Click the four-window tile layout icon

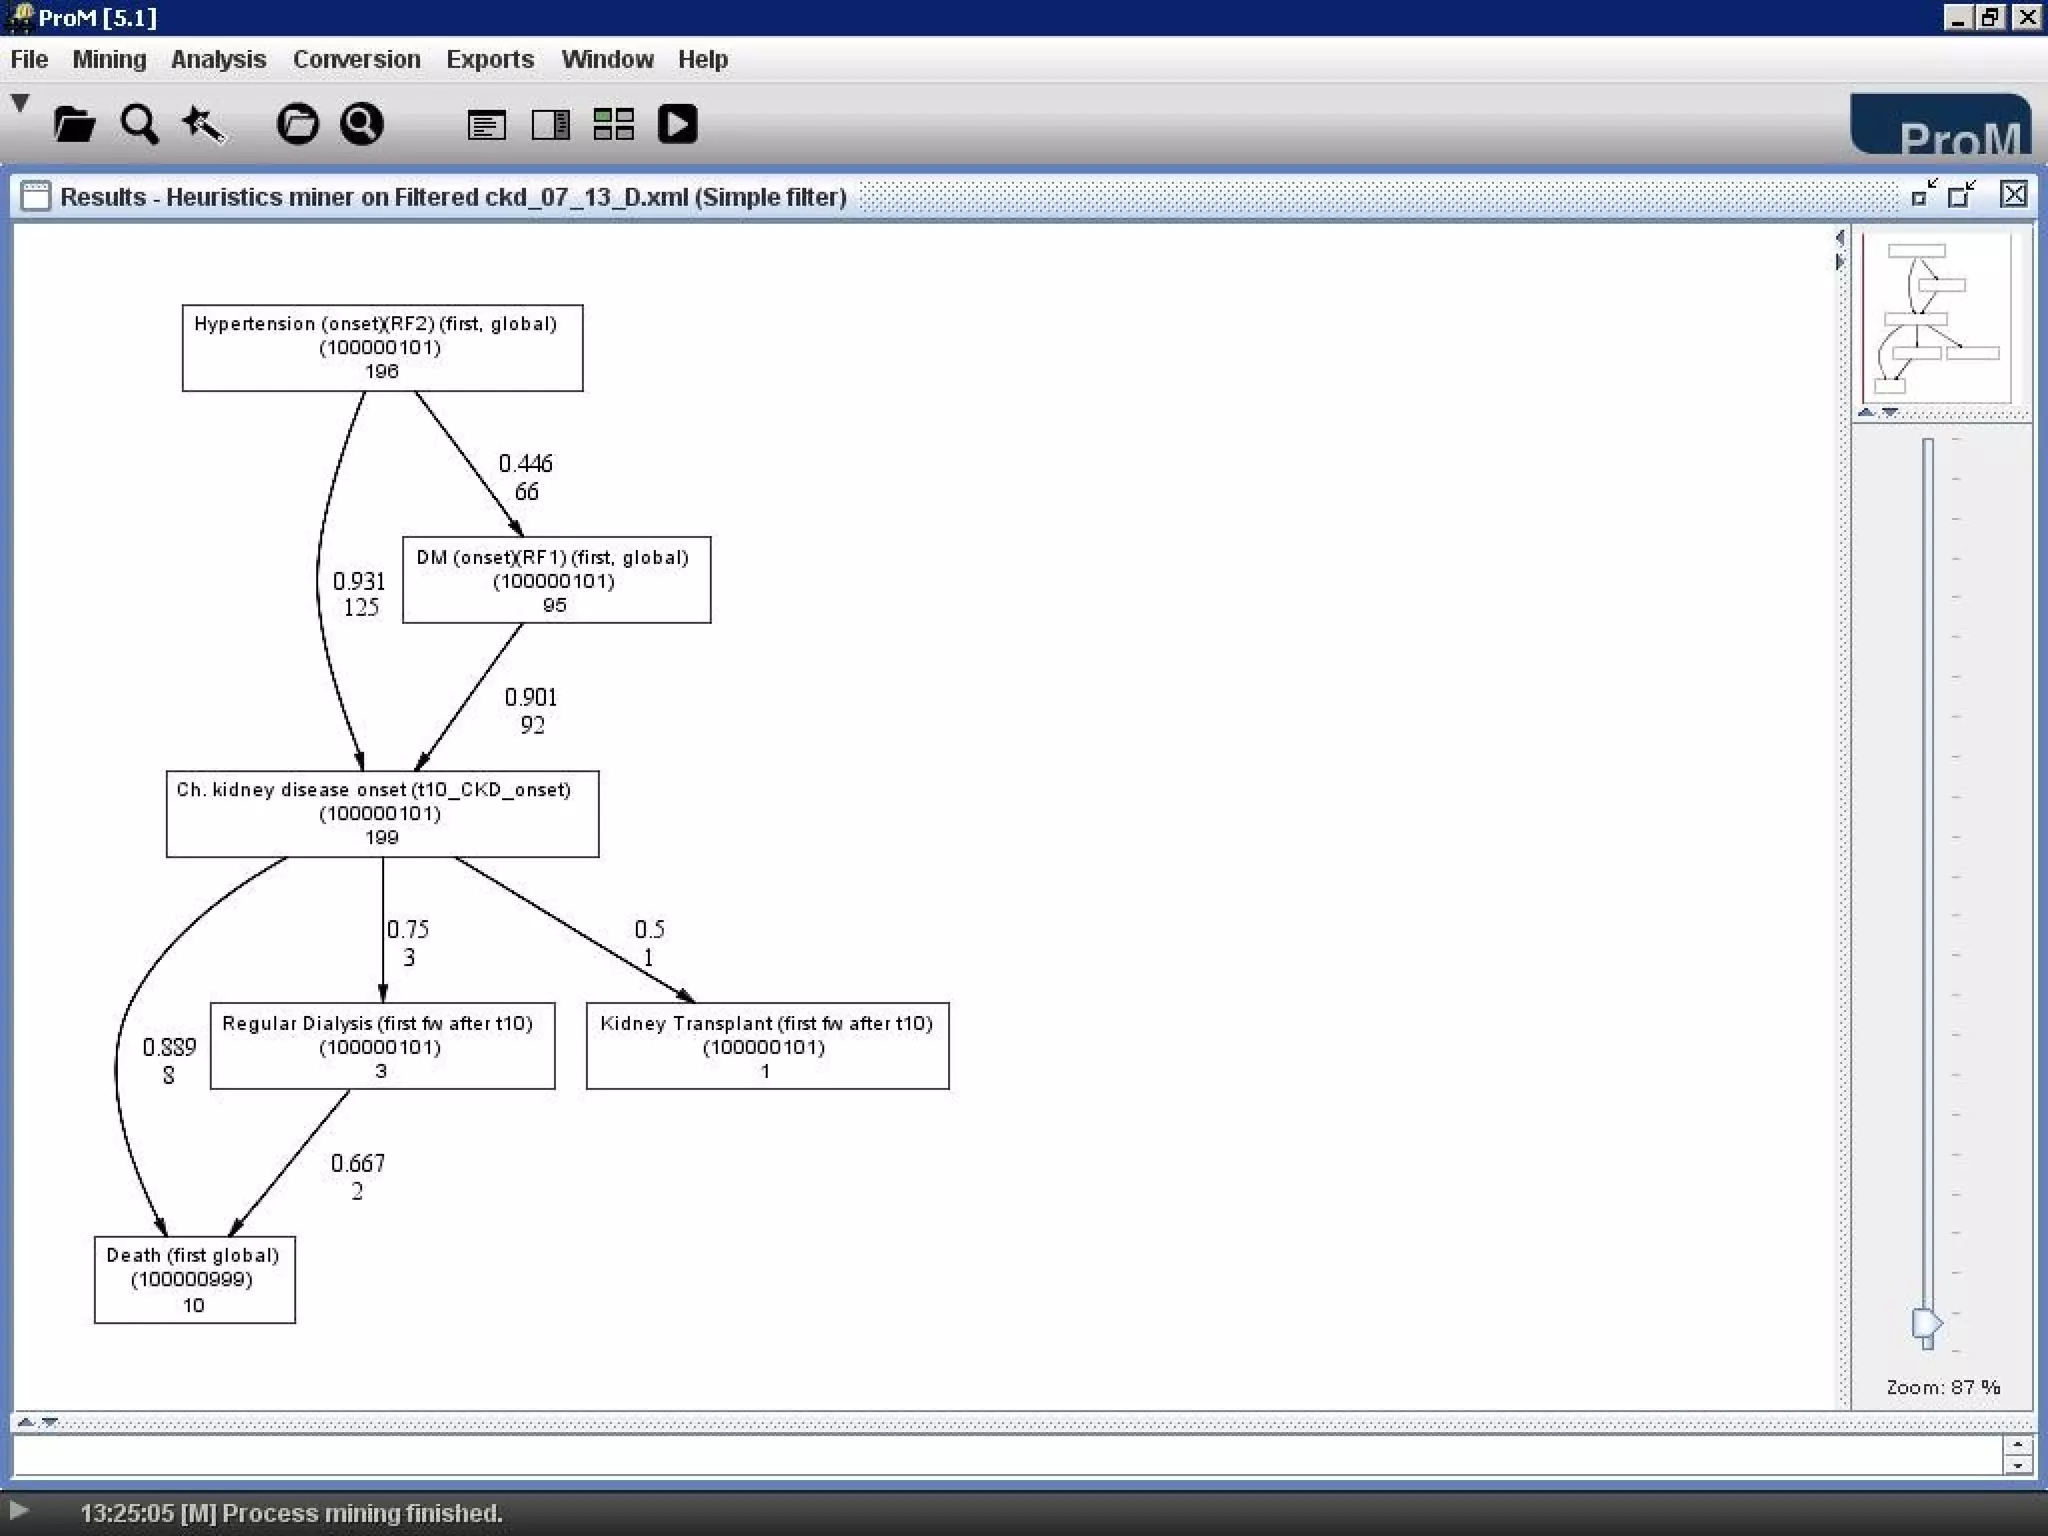[613, 125]
